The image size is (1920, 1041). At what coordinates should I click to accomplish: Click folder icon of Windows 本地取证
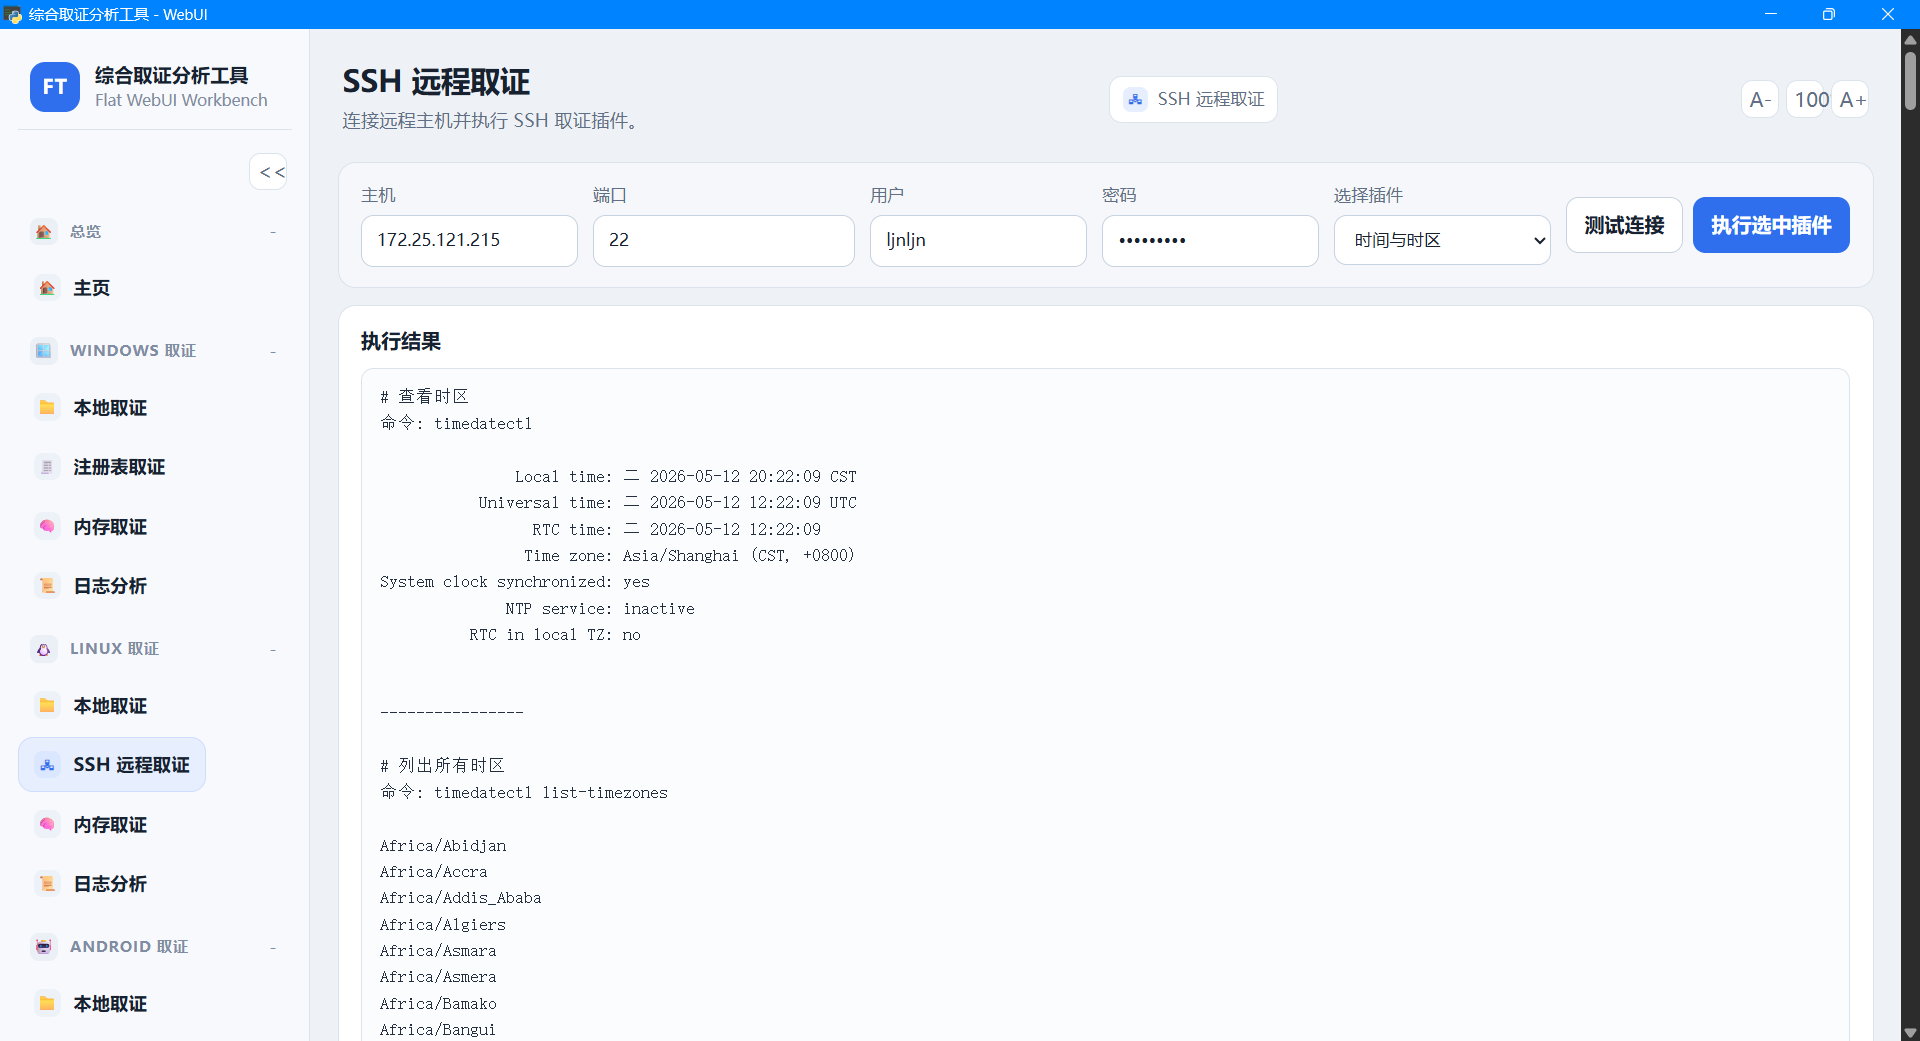[x=47, y=407]
